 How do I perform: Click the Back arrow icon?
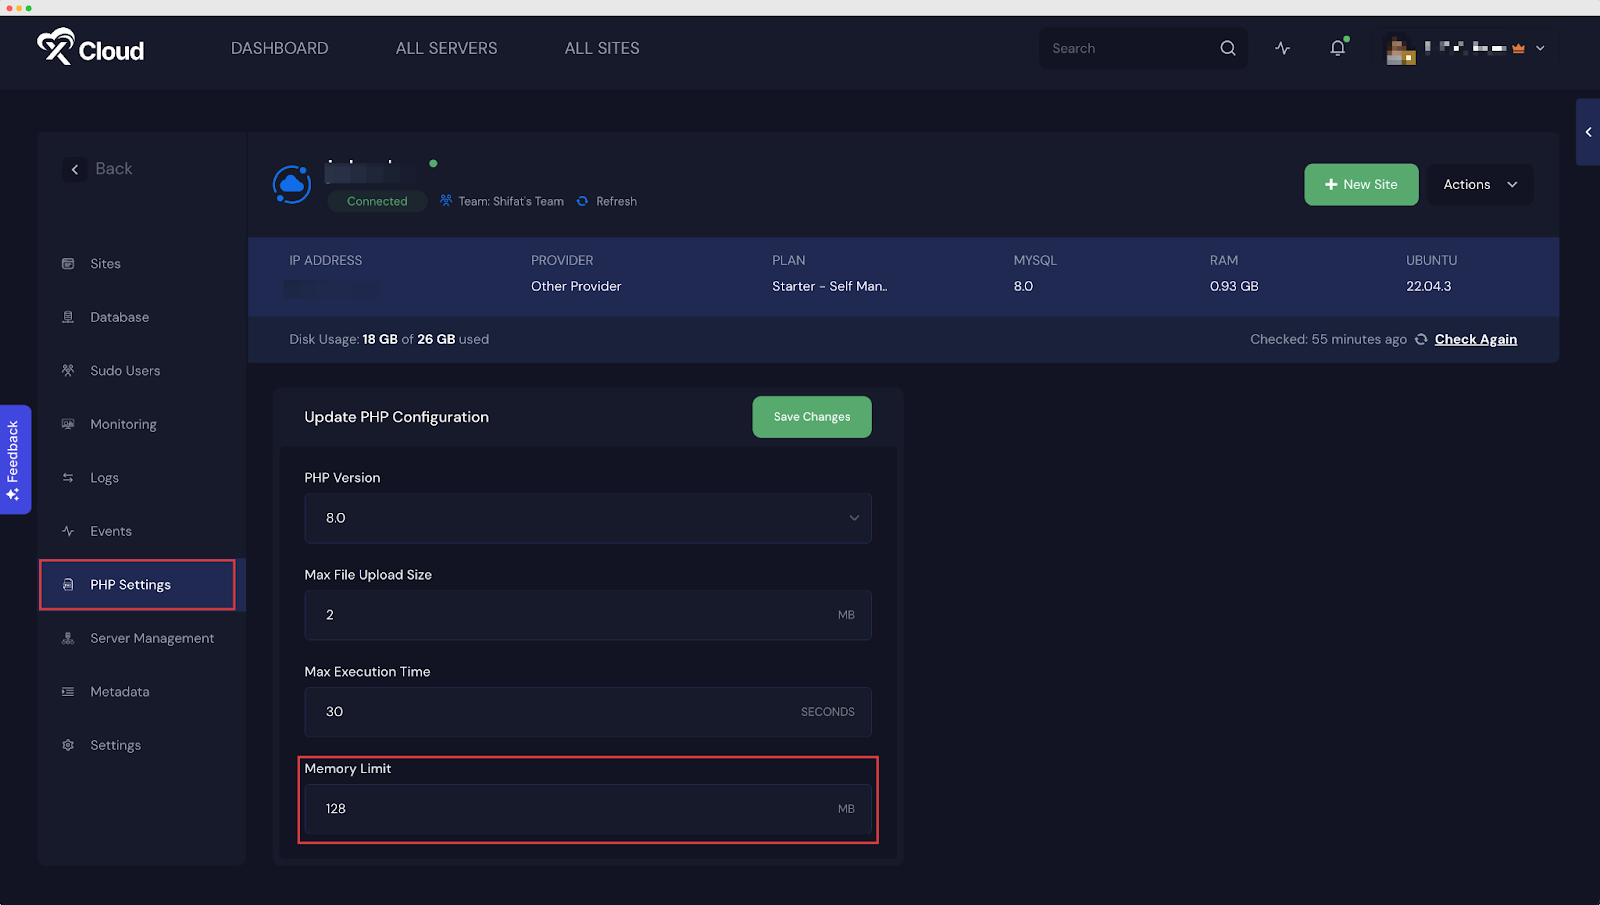(x=75, y=170)
